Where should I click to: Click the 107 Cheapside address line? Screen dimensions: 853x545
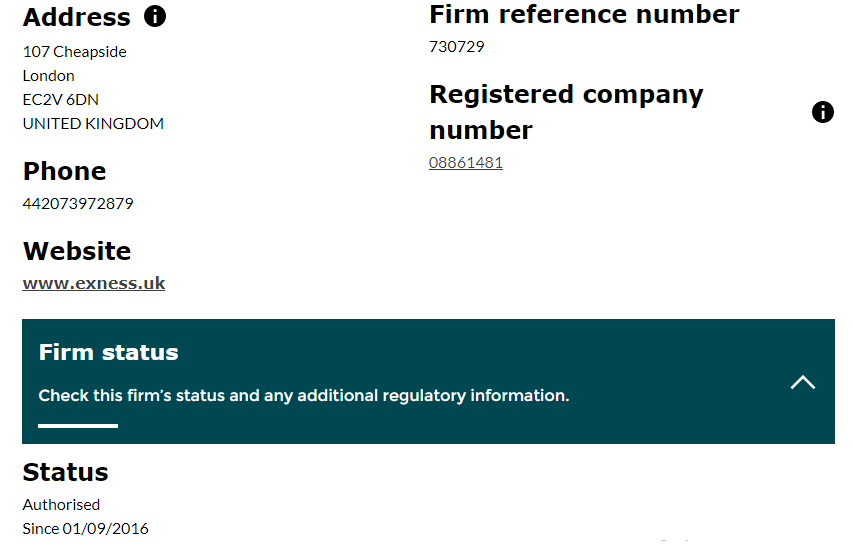pyautogui.click(x=75, y=52)
